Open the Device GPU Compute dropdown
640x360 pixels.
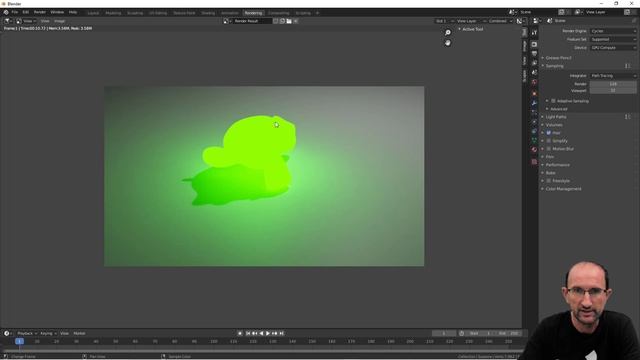pyautogui.click(x=613, y=47)
